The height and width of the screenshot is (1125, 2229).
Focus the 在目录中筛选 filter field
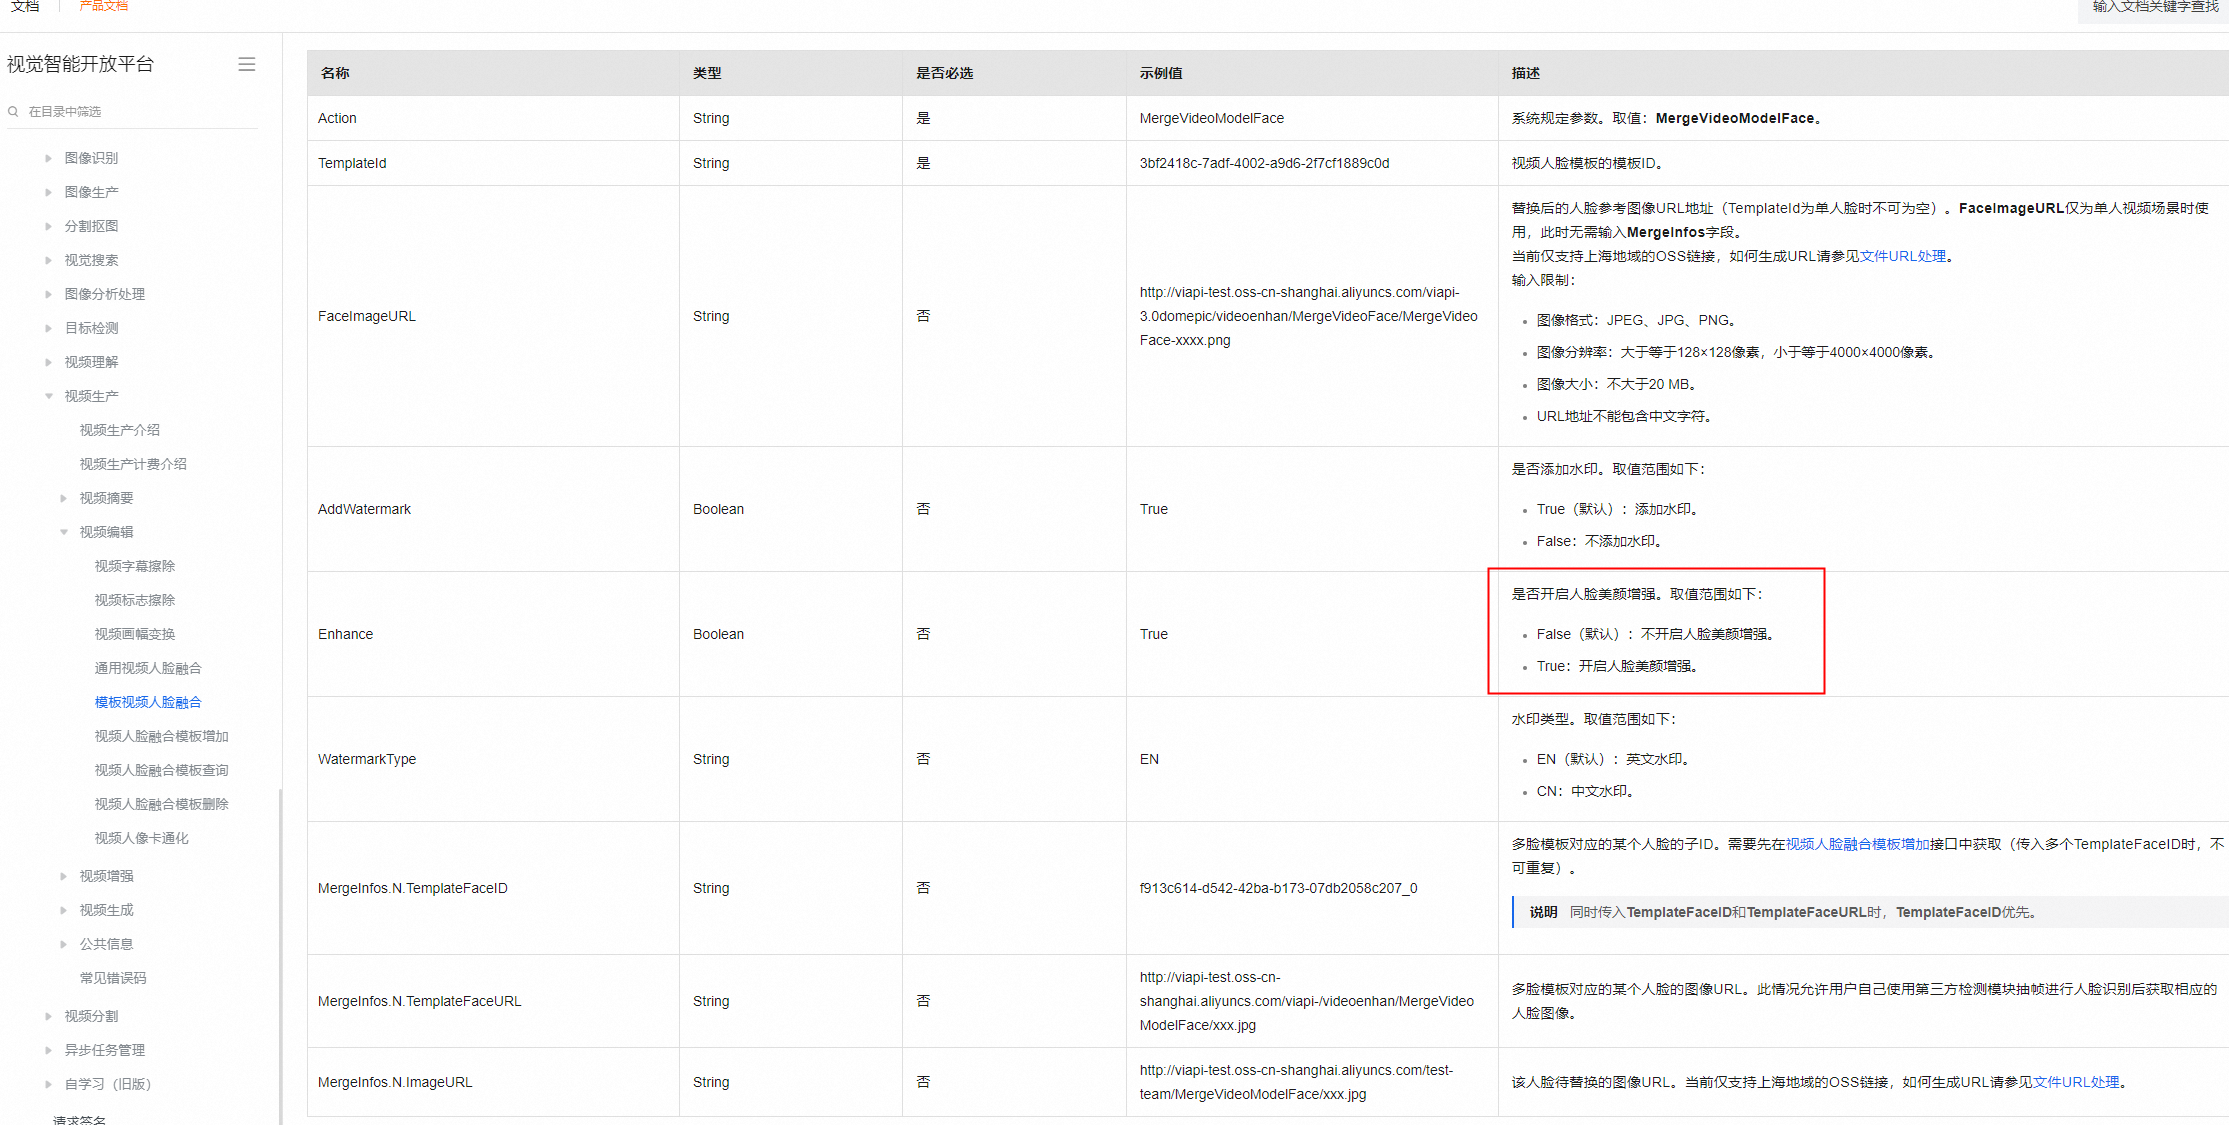[x=132, y=111]
